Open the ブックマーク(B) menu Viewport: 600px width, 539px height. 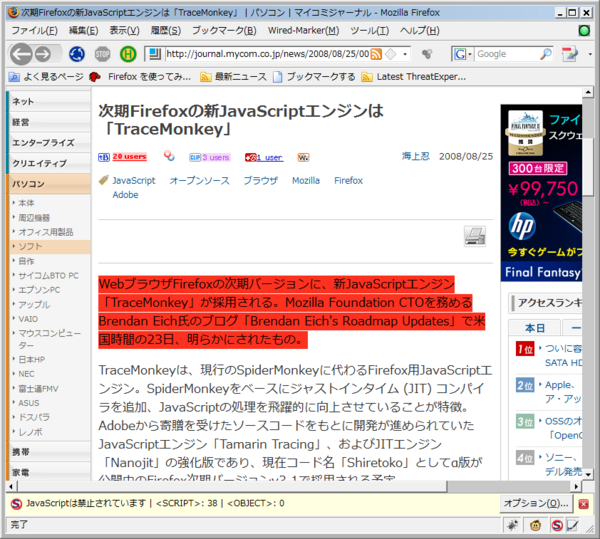click(x=224, y=31)
